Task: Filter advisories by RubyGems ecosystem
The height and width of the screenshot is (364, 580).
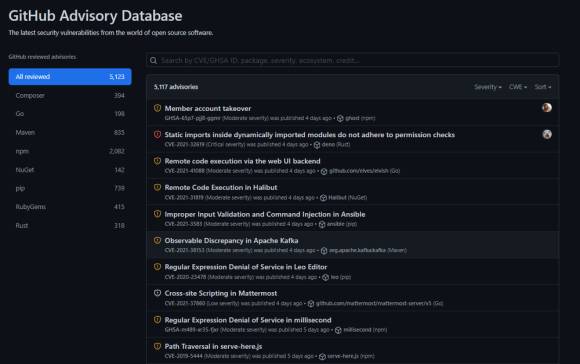Action: pyautogui.click(x=70, y=207)
